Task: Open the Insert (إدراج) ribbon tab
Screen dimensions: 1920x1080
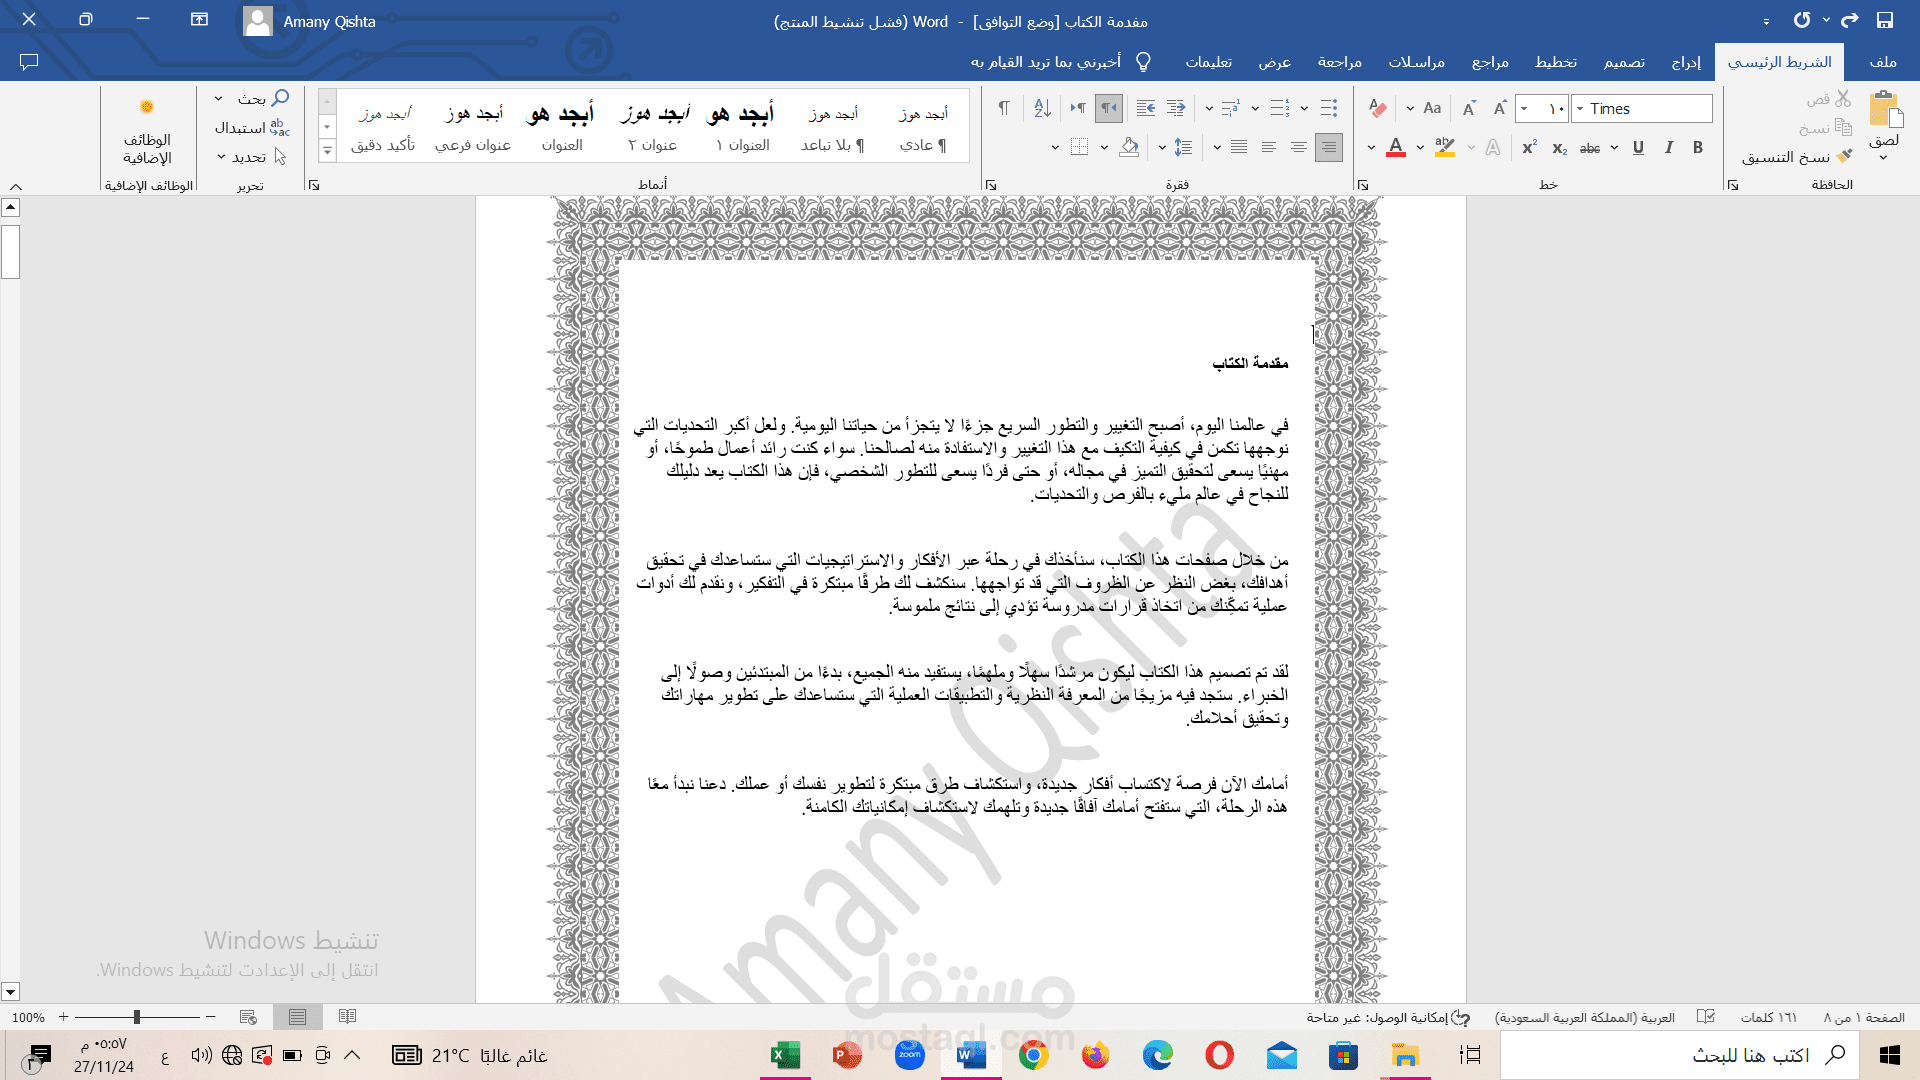Action: click(x=1686, y=62)
